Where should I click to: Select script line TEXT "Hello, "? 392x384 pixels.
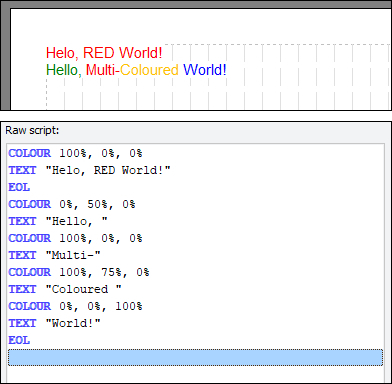(58, 221)
